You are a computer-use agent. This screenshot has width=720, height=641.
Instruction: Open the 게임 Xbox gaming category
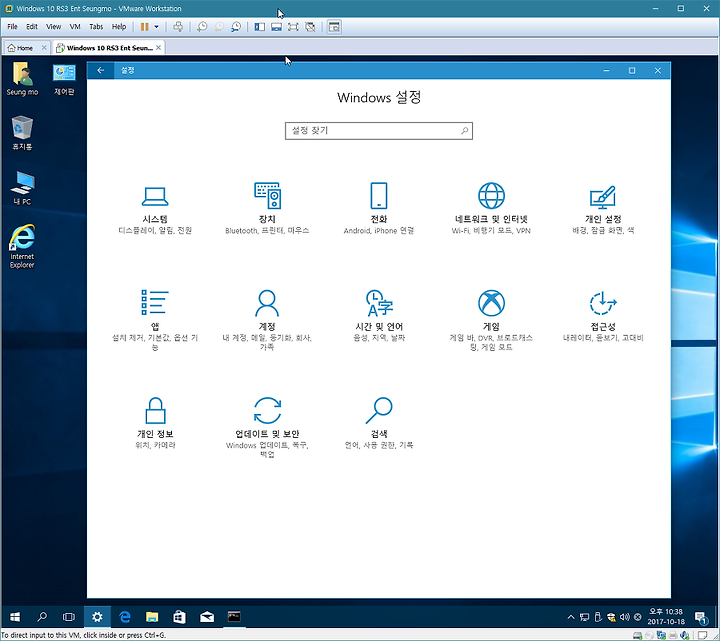(x=491, y=320)
